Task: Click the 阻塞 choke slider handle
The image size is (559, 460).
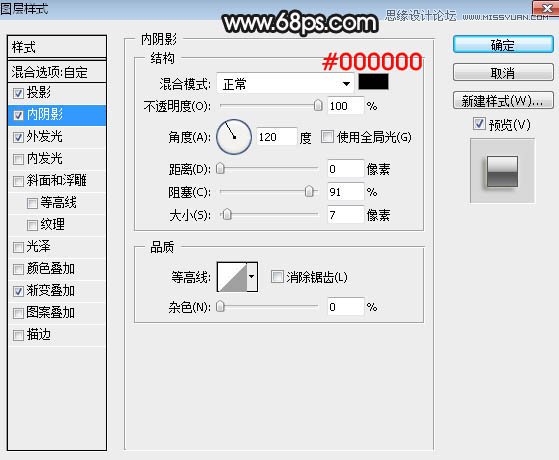Action: [x=309, y=191]
